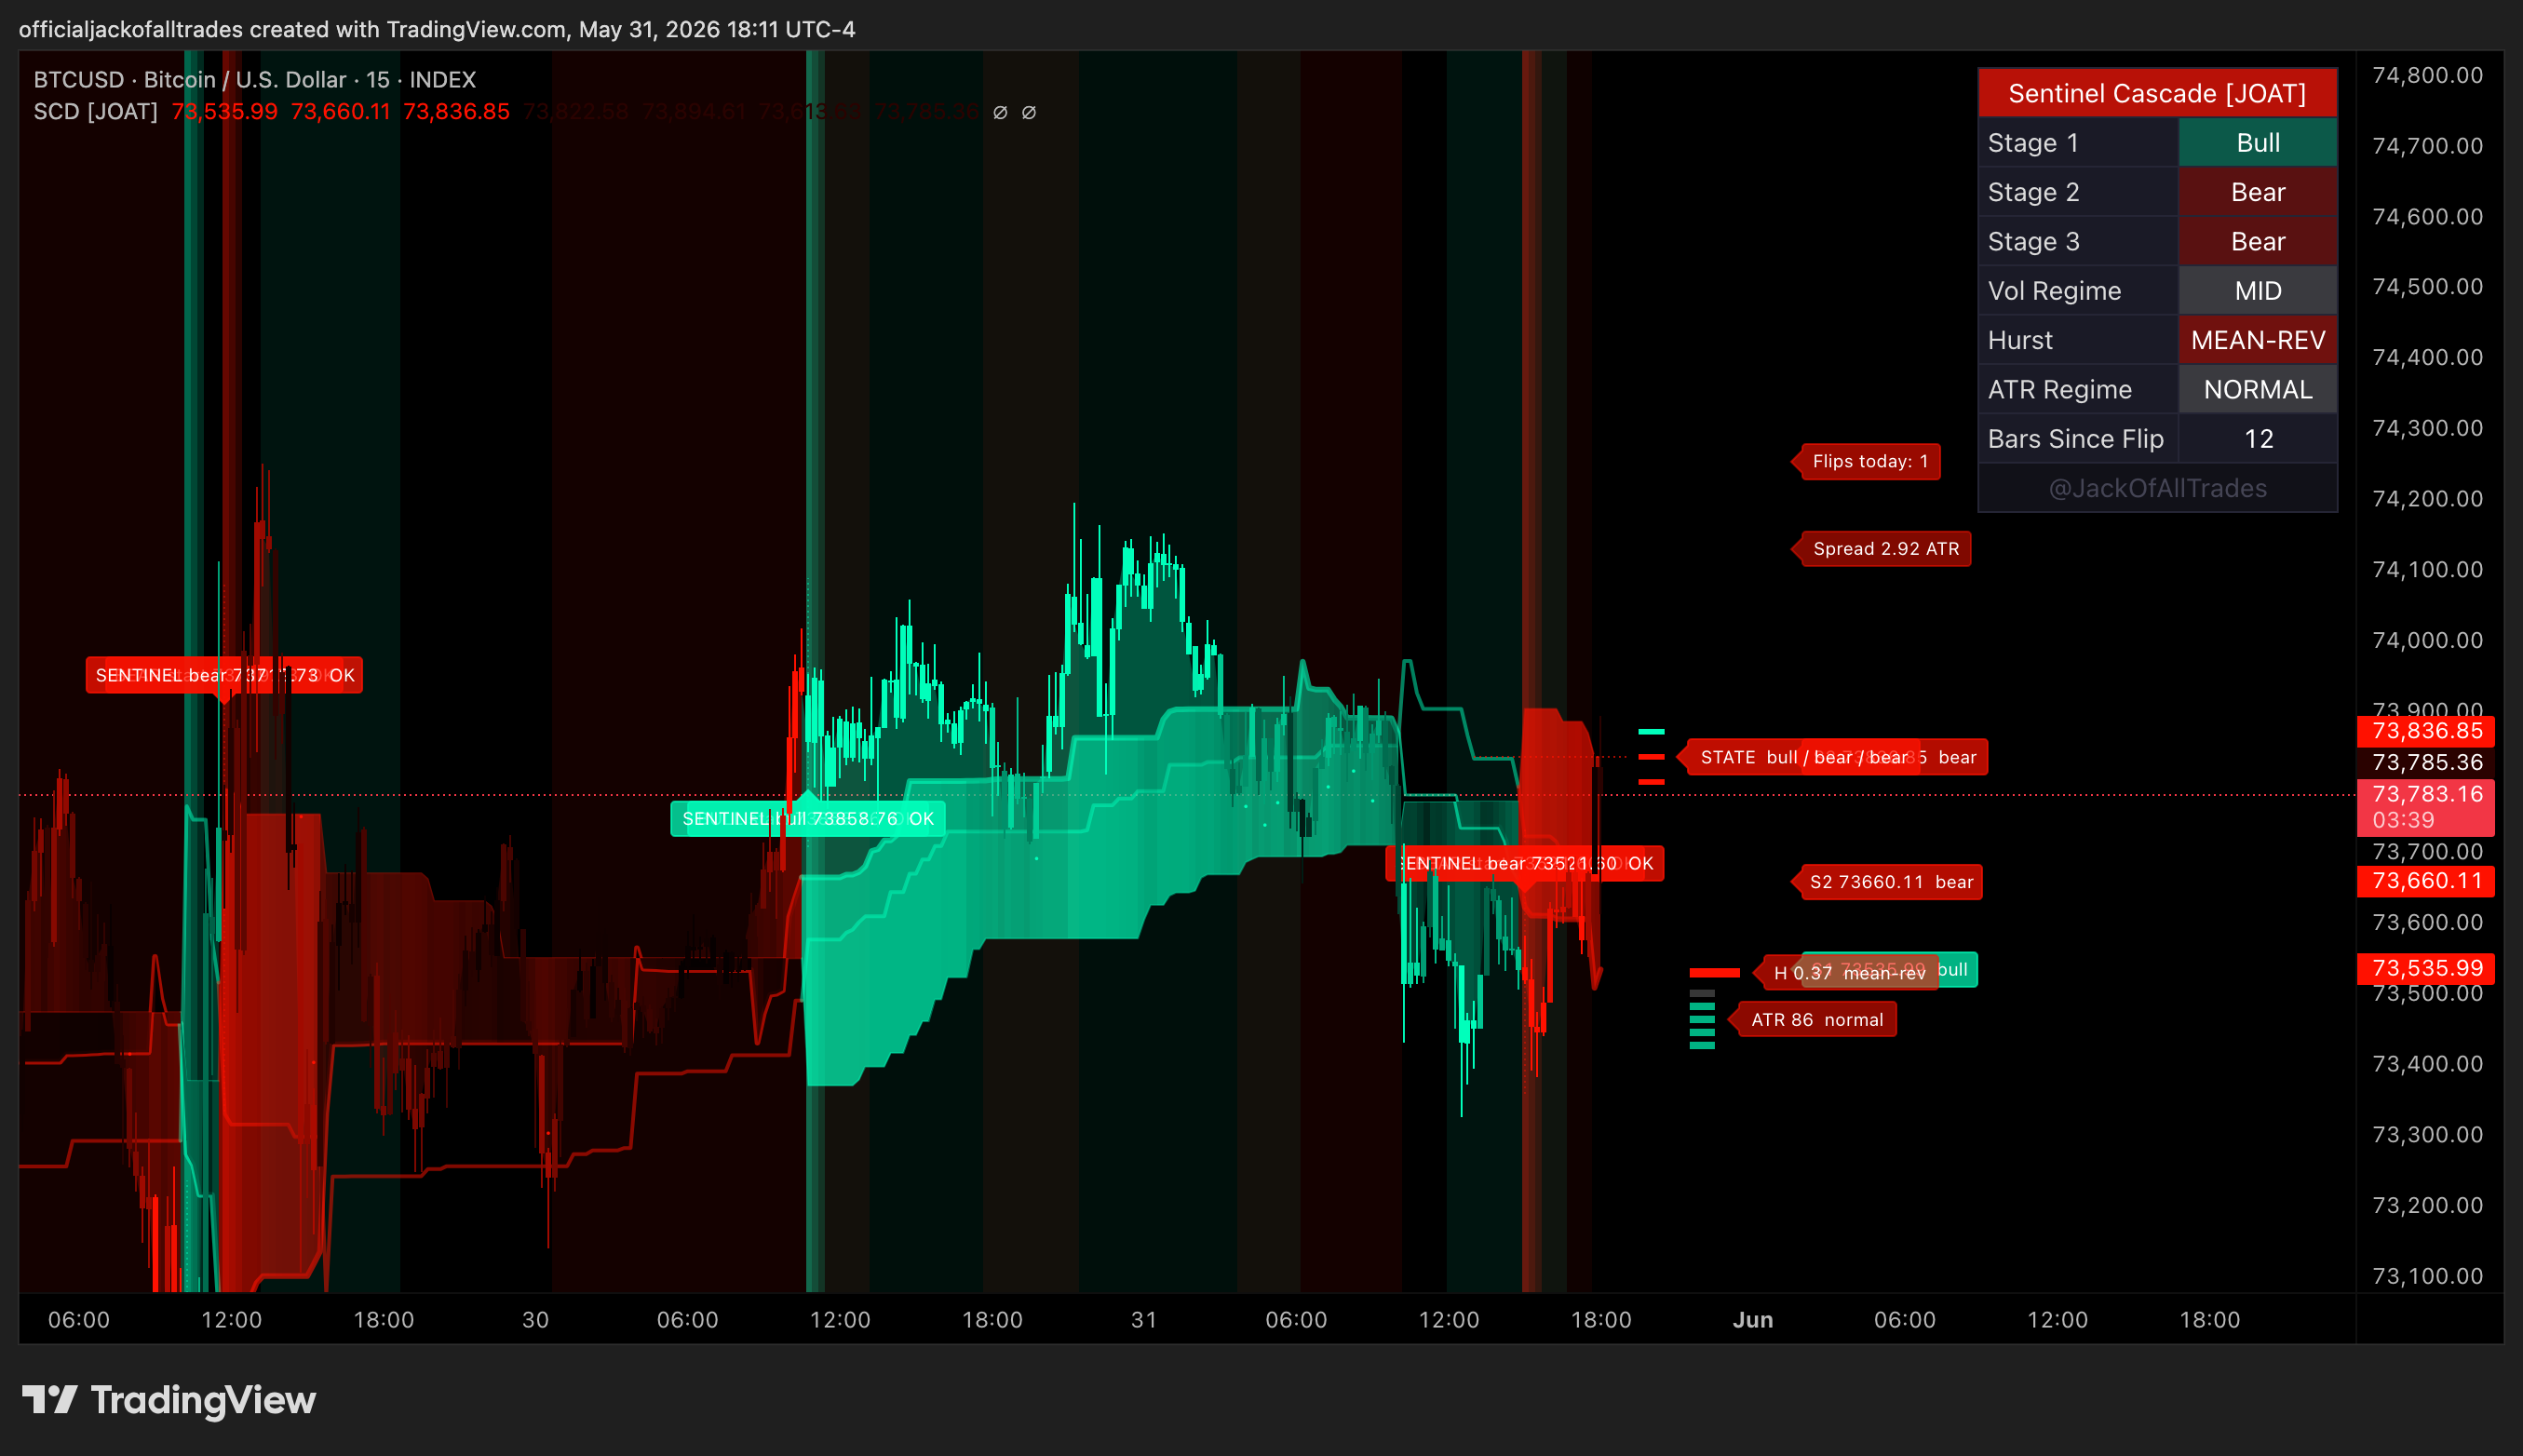Click the 74,000.00 price scale label

click(x=2427, y=640)
